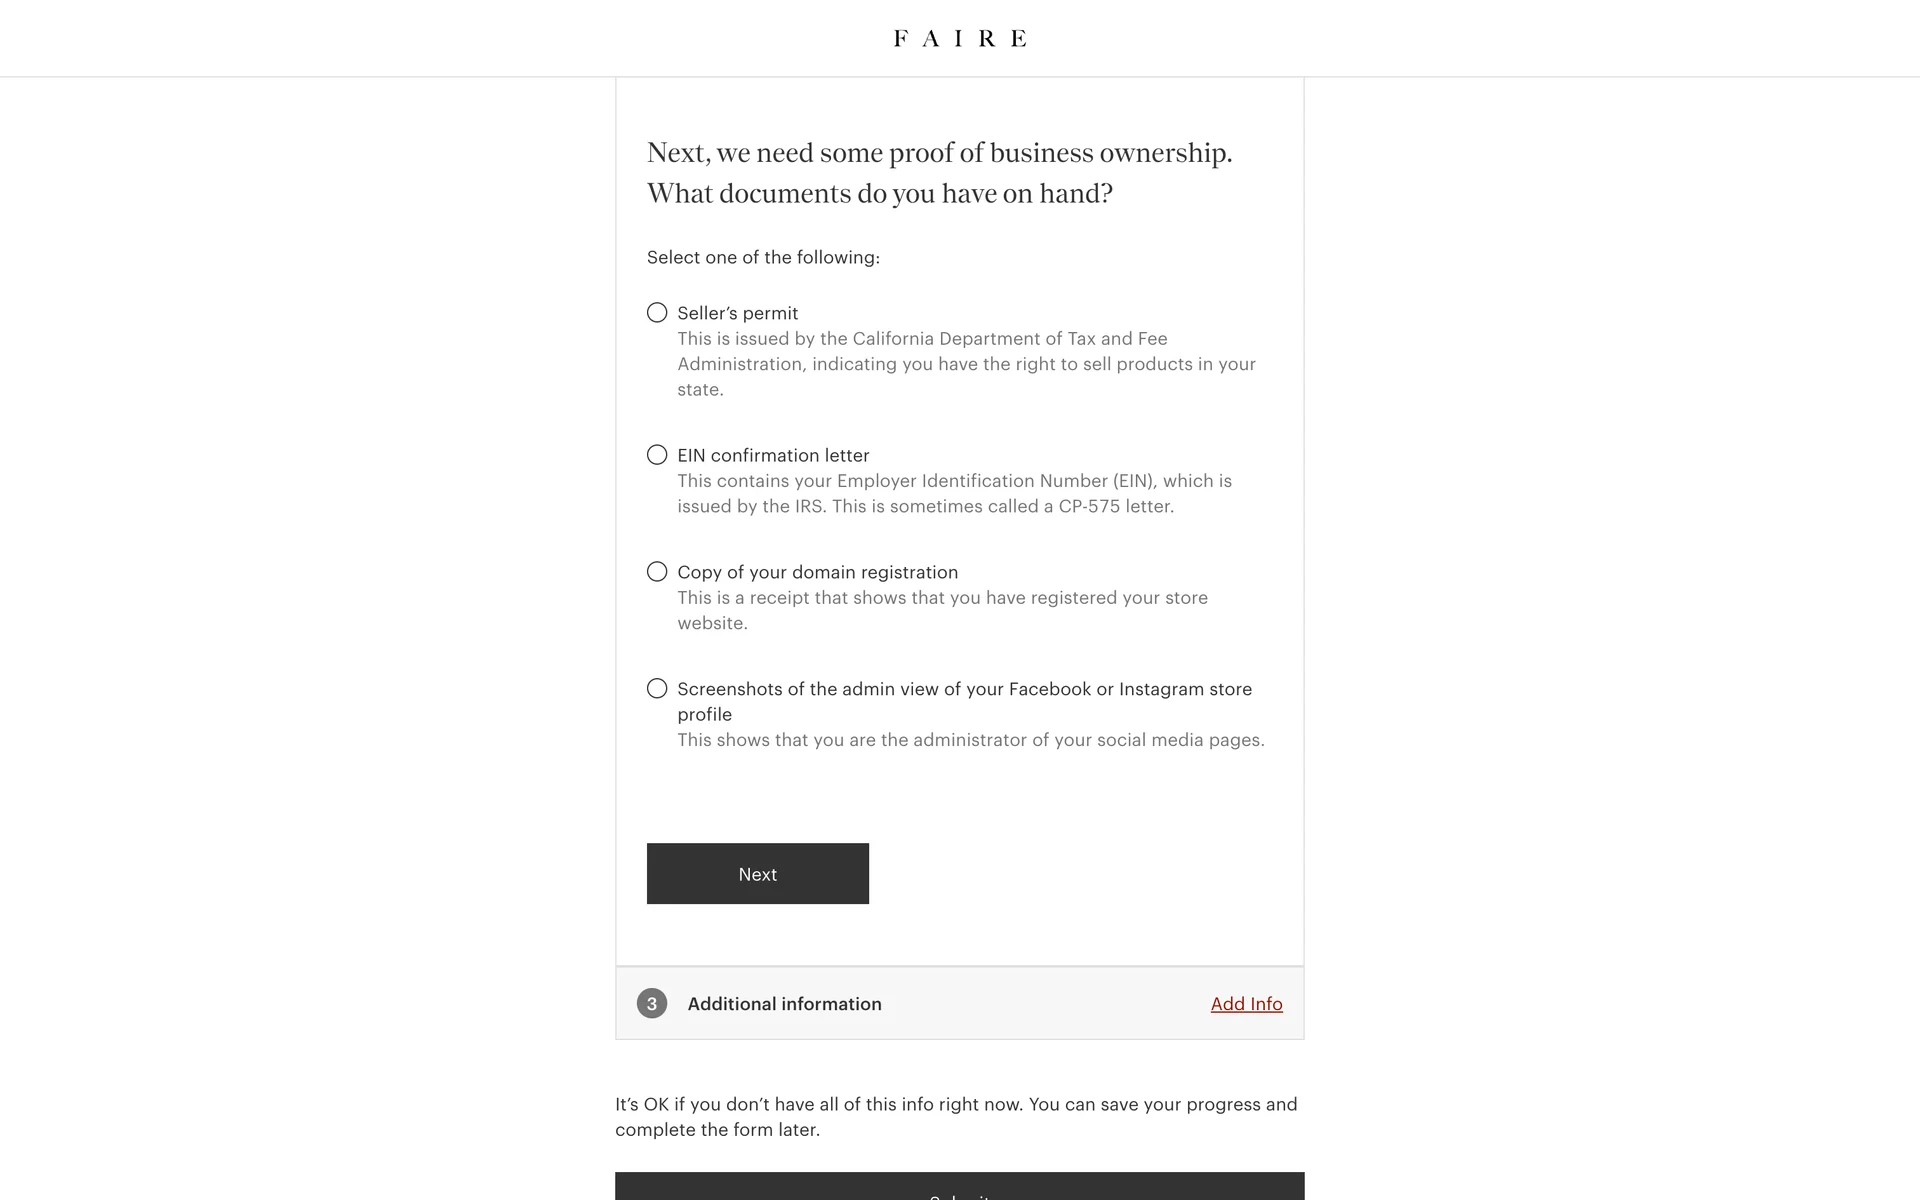The image size is (1920, 1200).
Task: Open the Add Info link
Action: click(x=1246, y=1004)
